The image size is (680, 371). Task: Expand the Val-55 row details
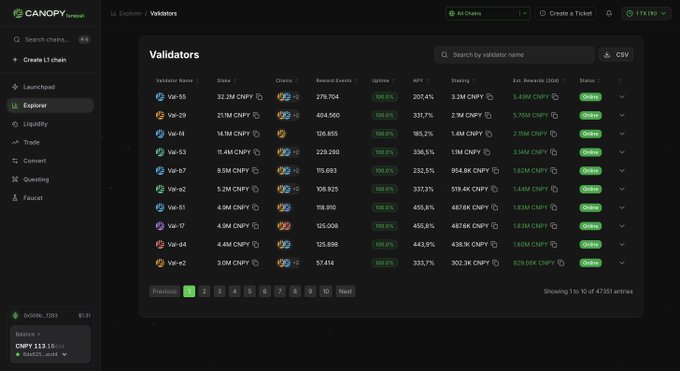[x=622, y=97]
